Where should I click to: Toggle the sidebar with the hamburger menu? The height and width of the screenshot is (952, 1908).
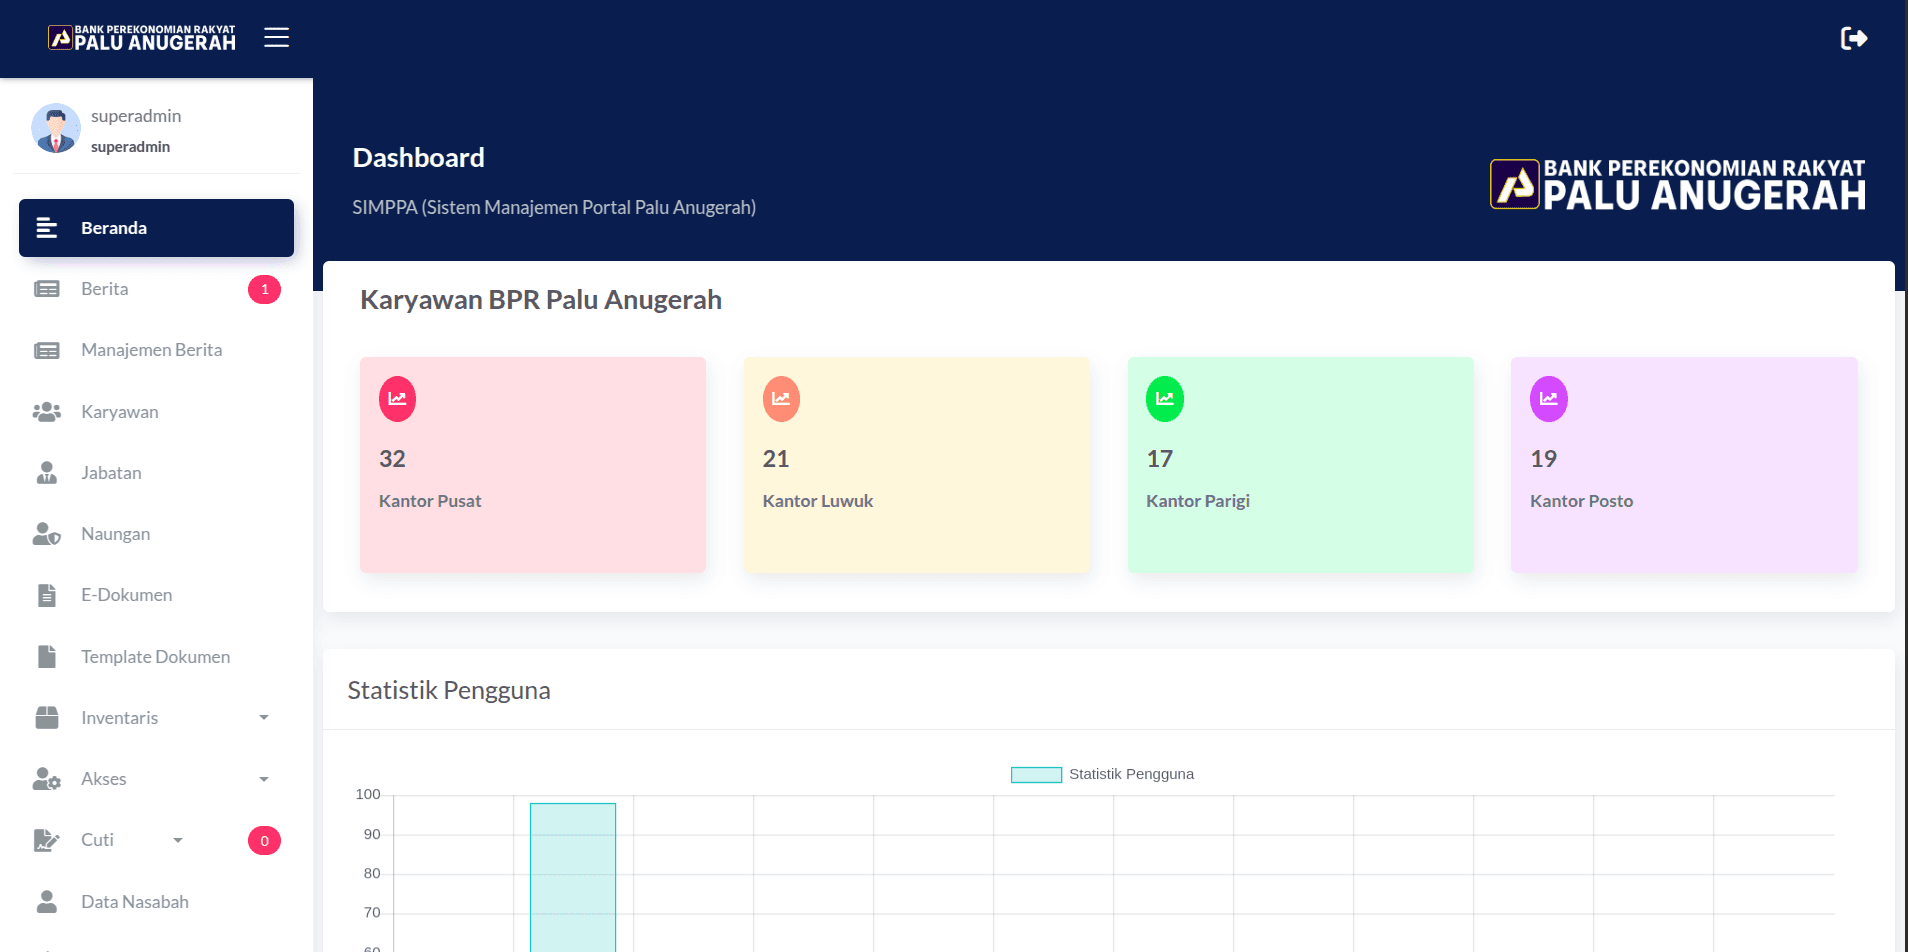click(276, 37)
